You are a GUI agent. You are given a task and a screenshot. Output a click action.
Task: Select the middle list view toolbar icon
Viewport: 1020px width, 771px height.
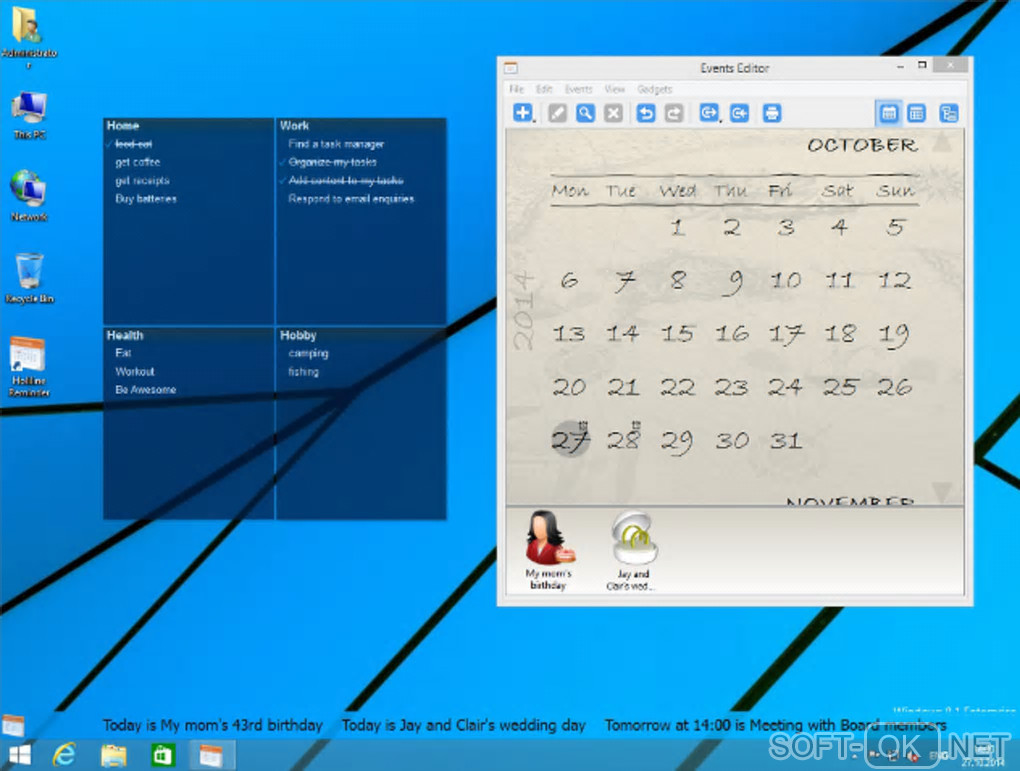[x=916, y=113]
